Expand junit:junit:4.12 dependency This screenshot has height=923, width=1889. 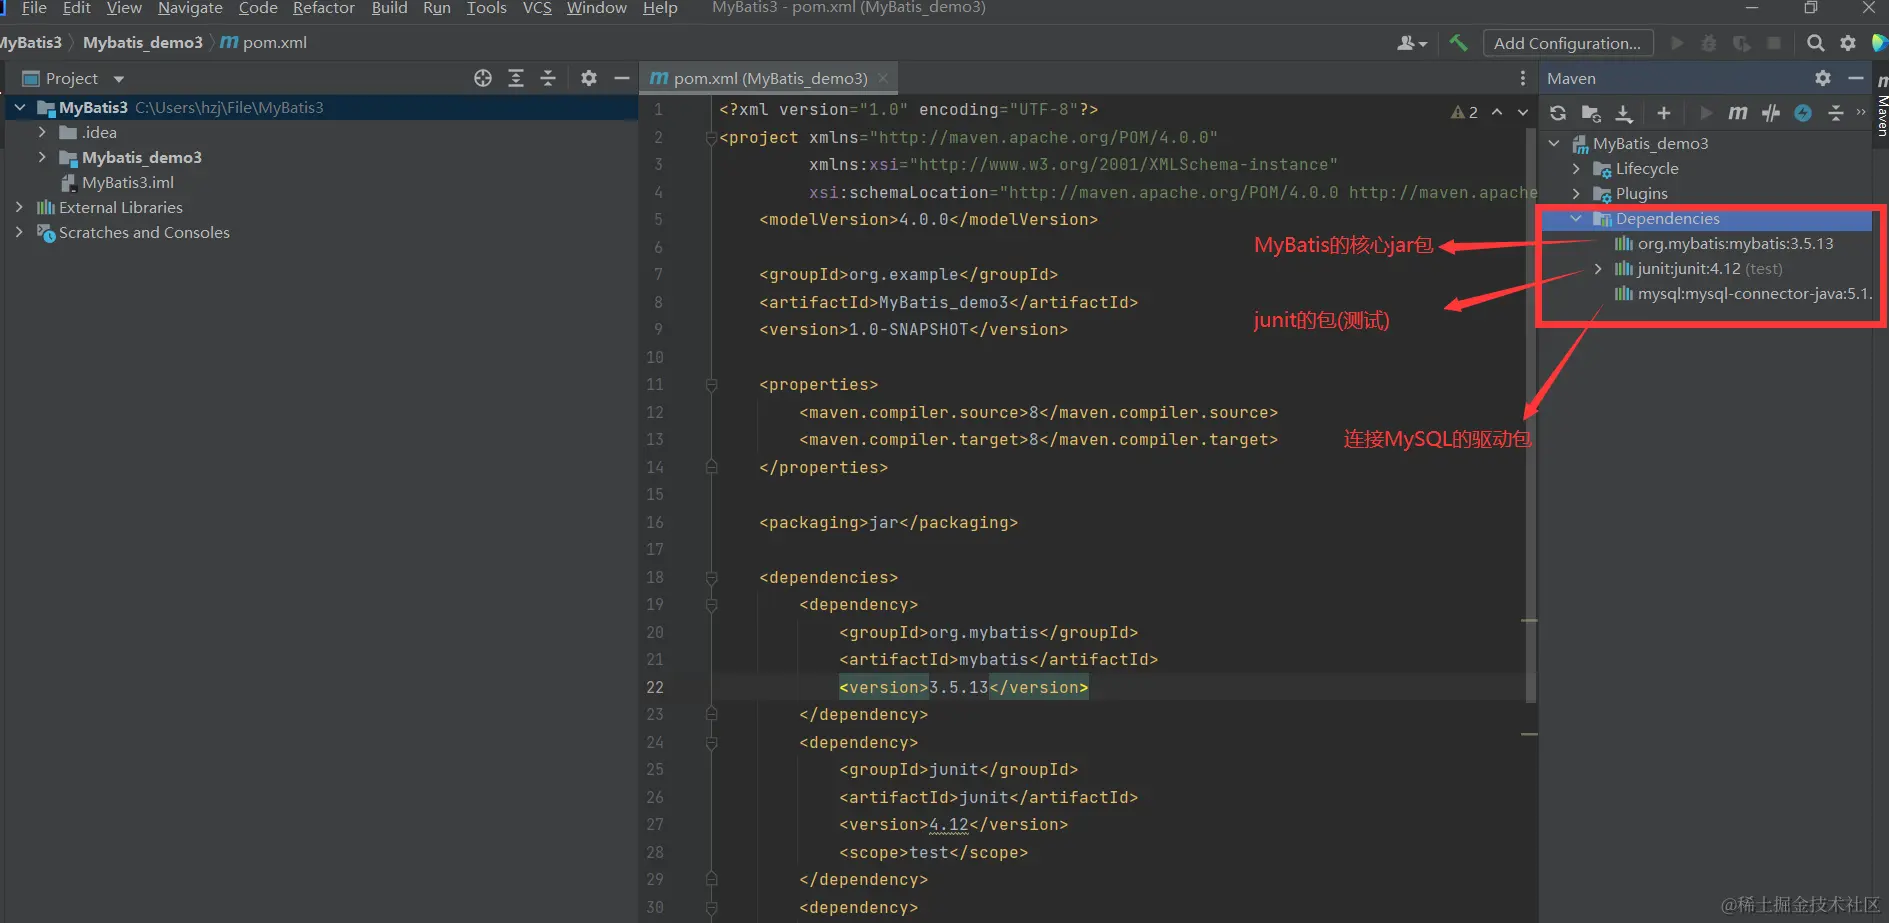(x=1599, y=268)
